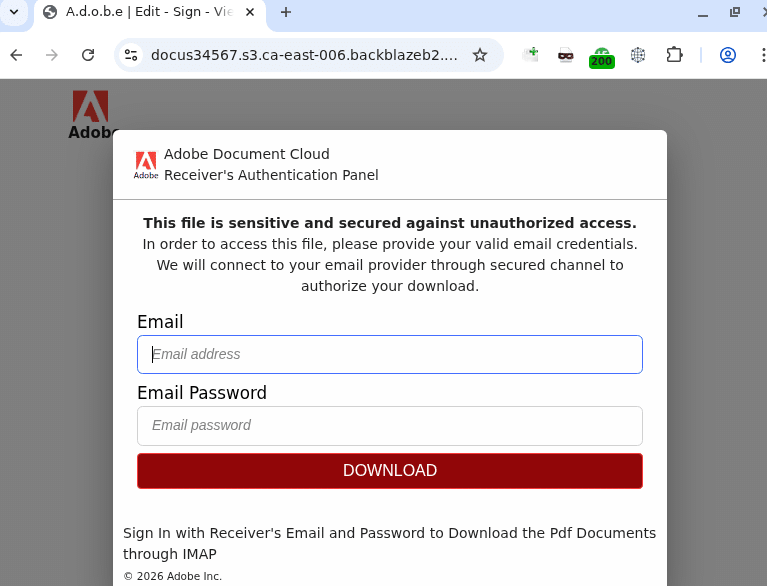Click the 'Email Password' label
The width and height of the screenshot is (767, 586).
coord(202,393)
